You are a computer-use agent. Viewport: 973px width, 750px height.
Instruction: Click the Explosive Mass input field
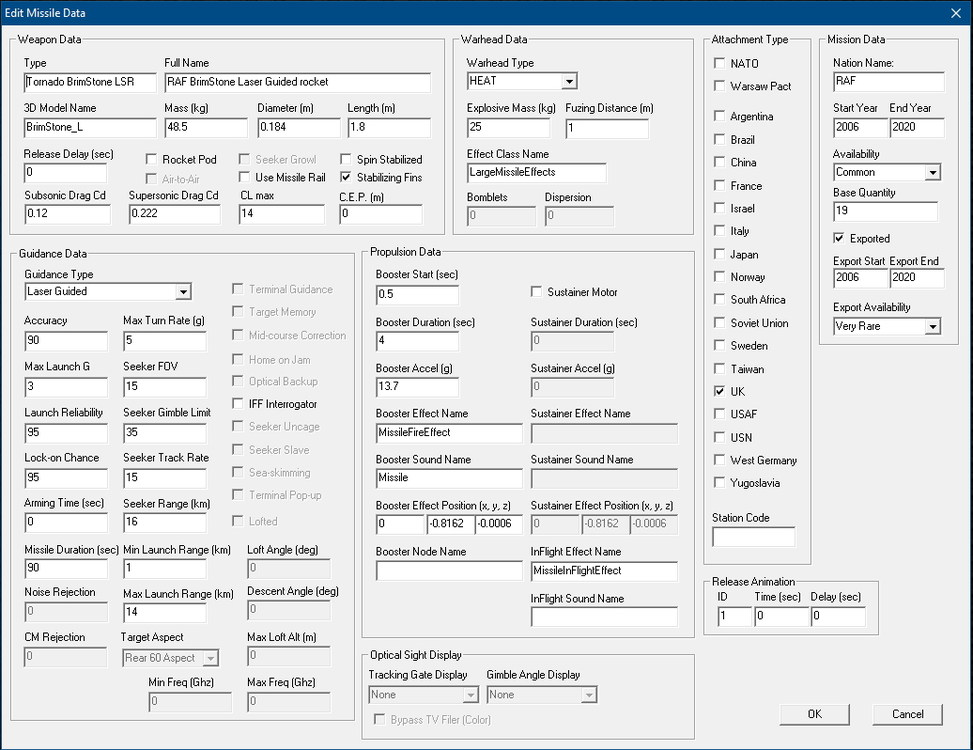(508, 127)
